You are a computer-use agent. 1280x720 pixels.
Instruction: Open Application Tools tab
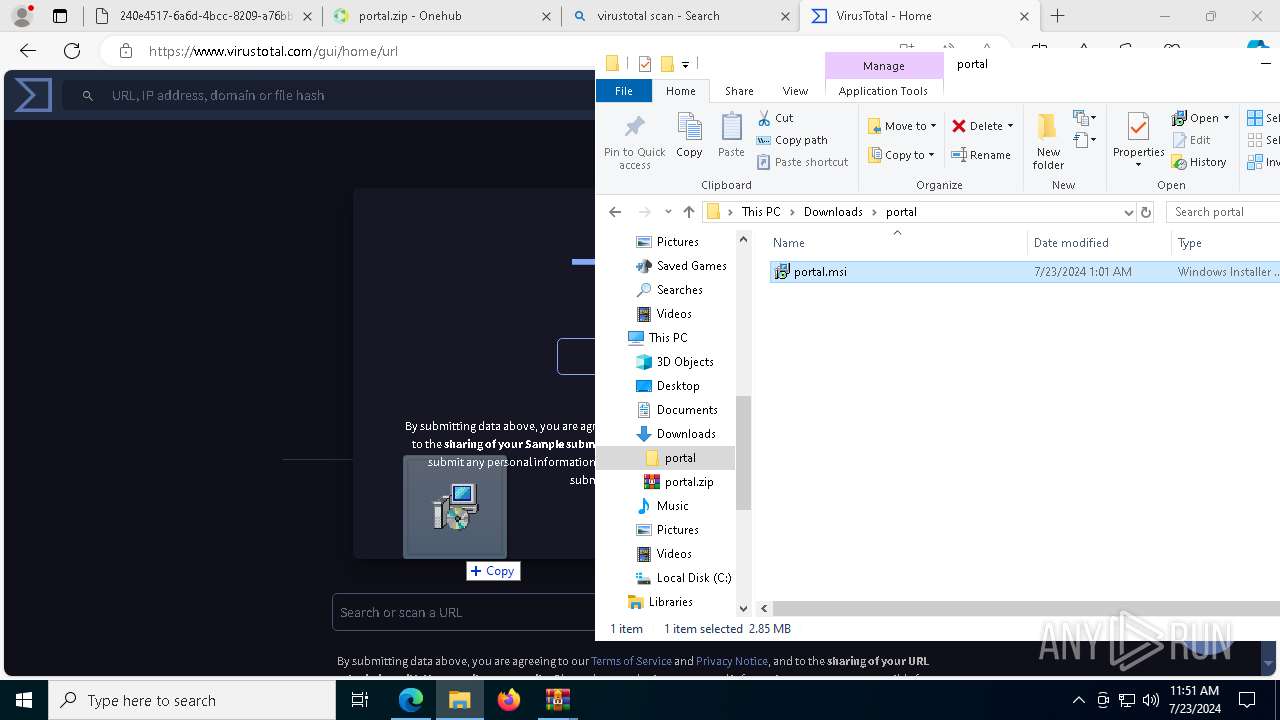click(x=883, y=91)
